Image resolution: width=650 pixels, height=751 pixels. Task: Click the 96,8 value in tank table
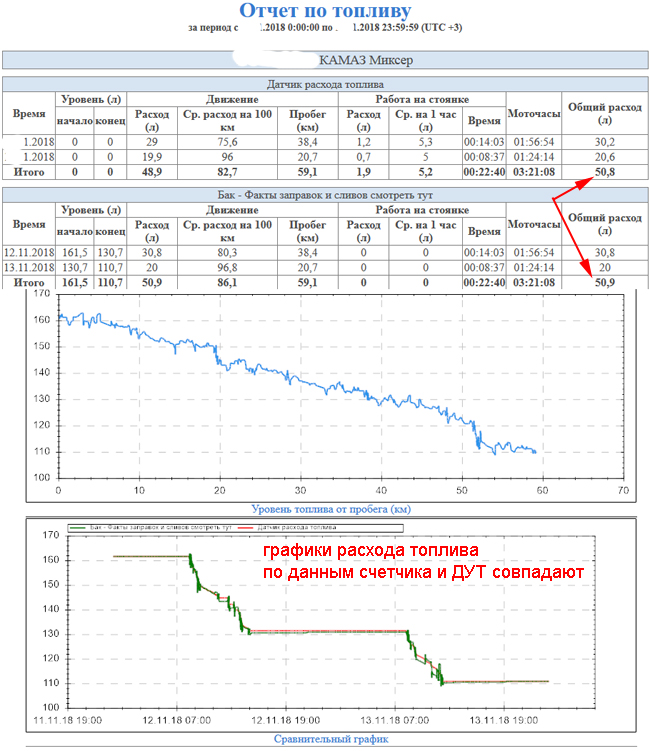click(x=229, y=269)
